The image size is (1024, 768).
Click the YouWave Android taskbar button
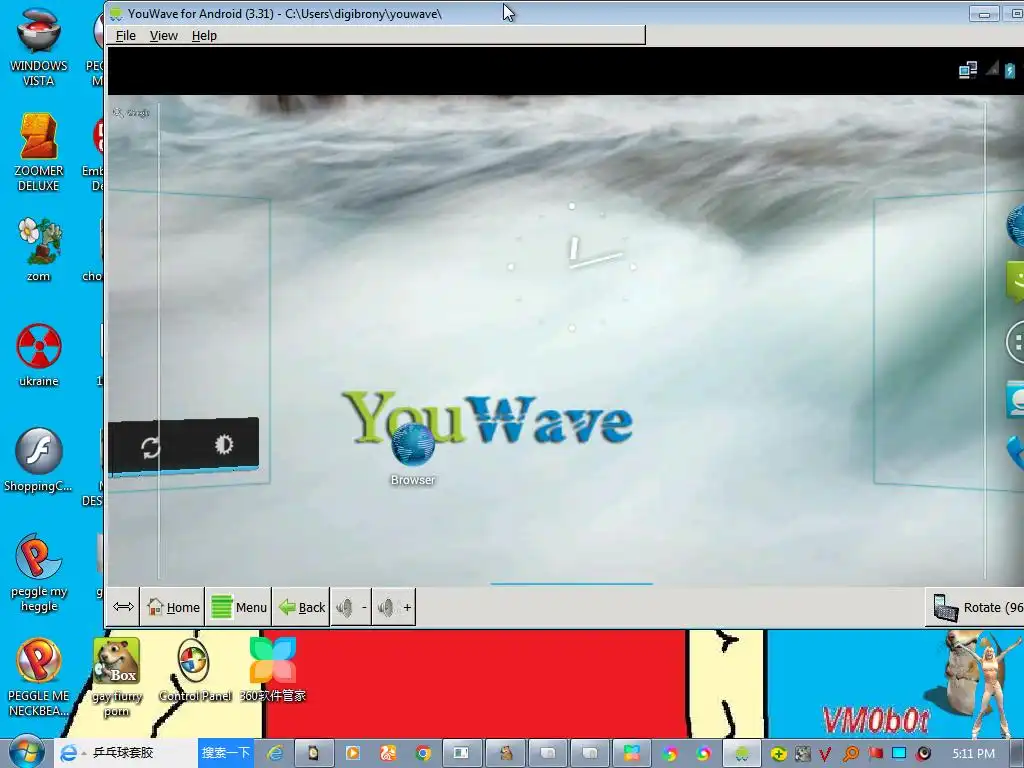(742, 754)
